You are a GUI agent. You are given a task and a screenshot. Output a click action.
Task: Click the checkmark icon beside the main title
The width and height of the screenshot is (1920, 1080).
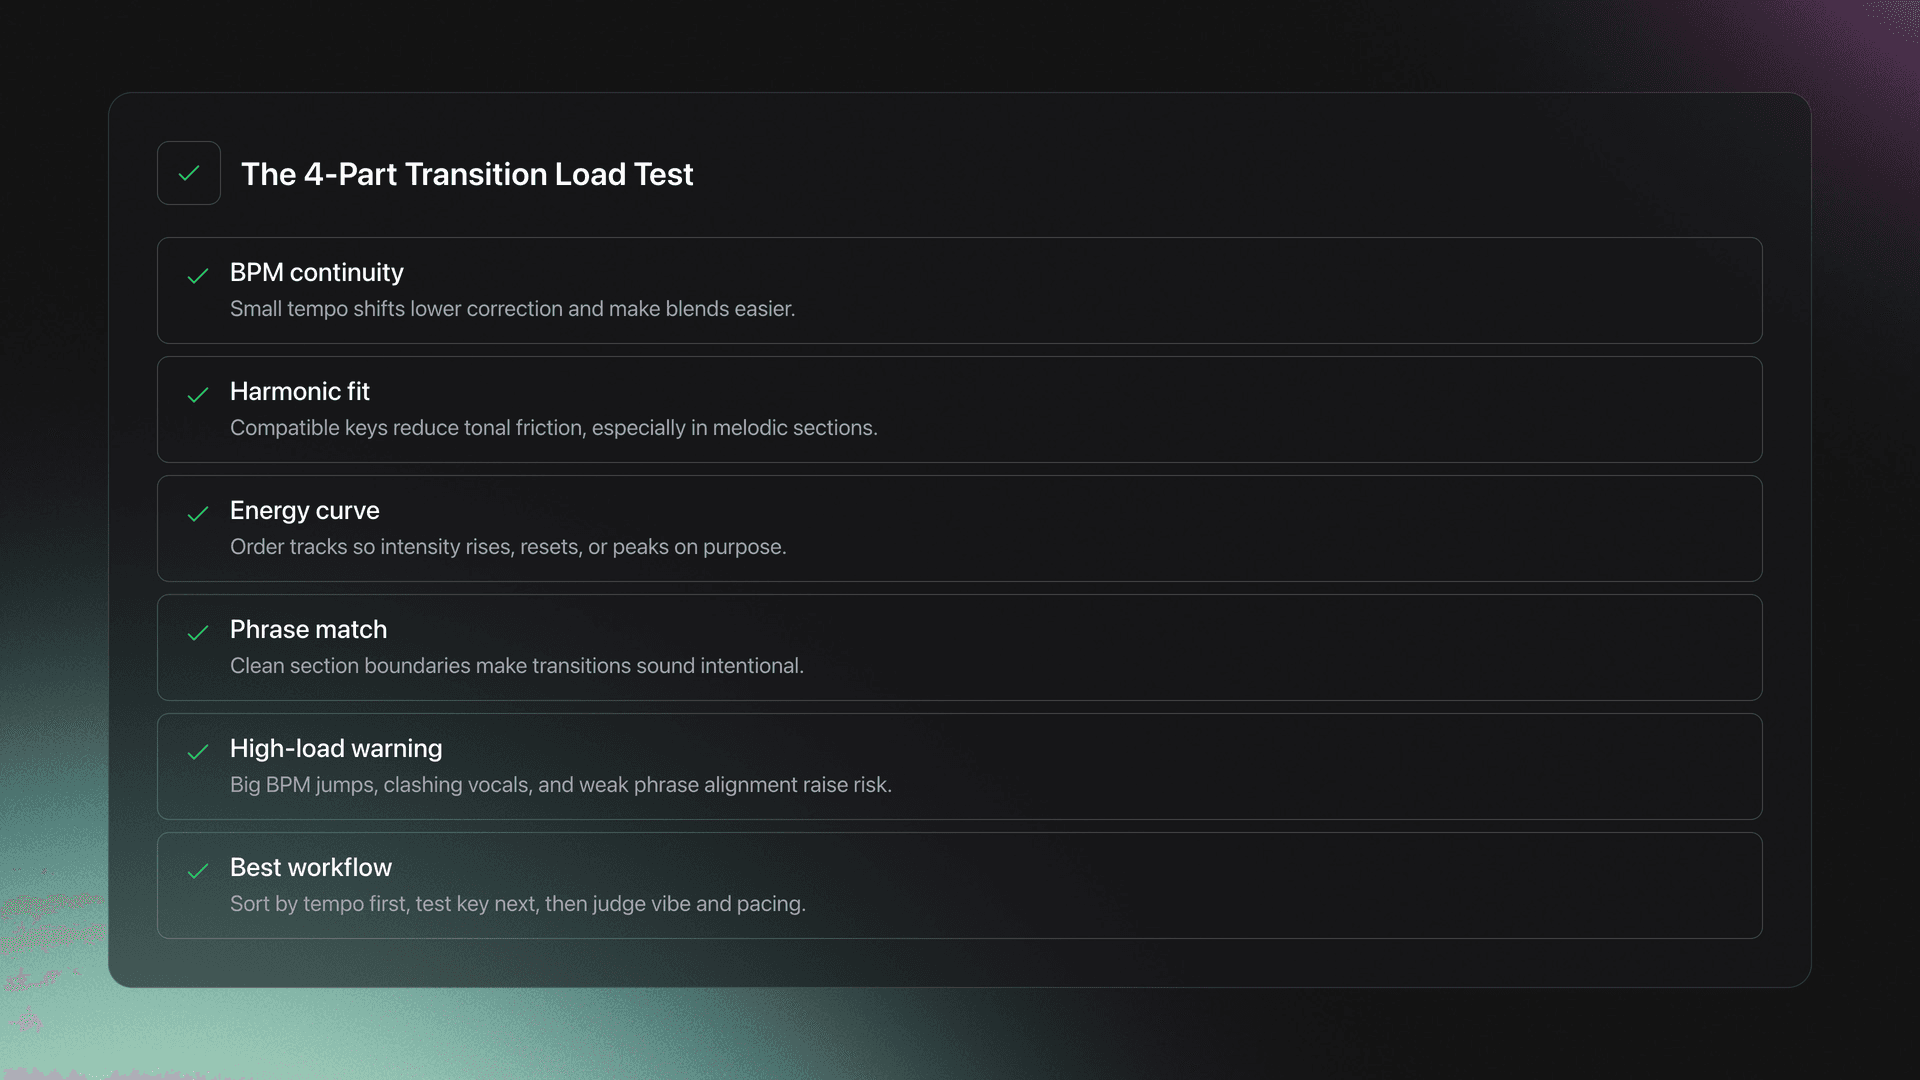(x=189, y=172)
